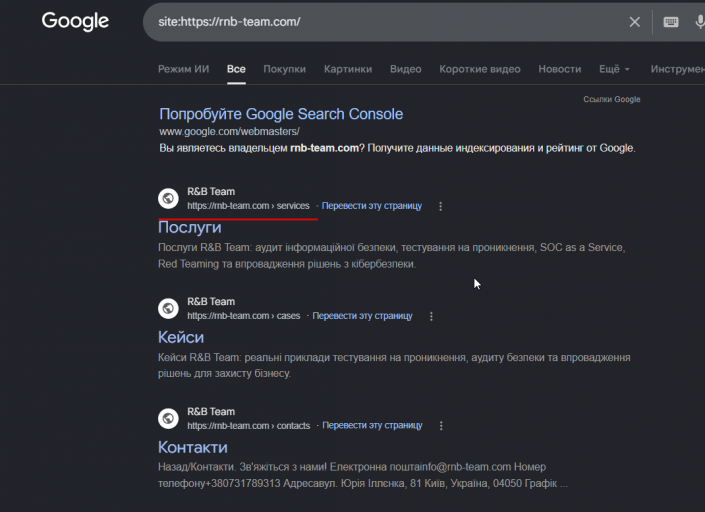The image size is (705, 512).
Task: Open the Кейси search result
Action: click(181, 337)
